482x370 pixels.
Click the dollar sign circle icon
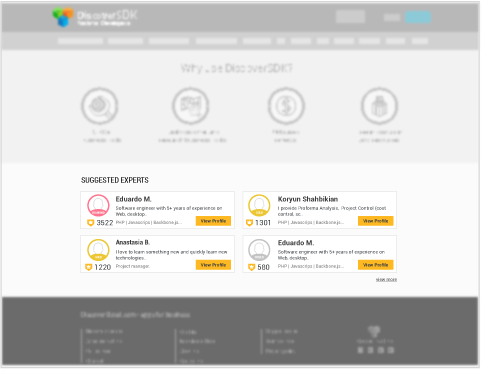pyautogui.click(x=286, y=106)
